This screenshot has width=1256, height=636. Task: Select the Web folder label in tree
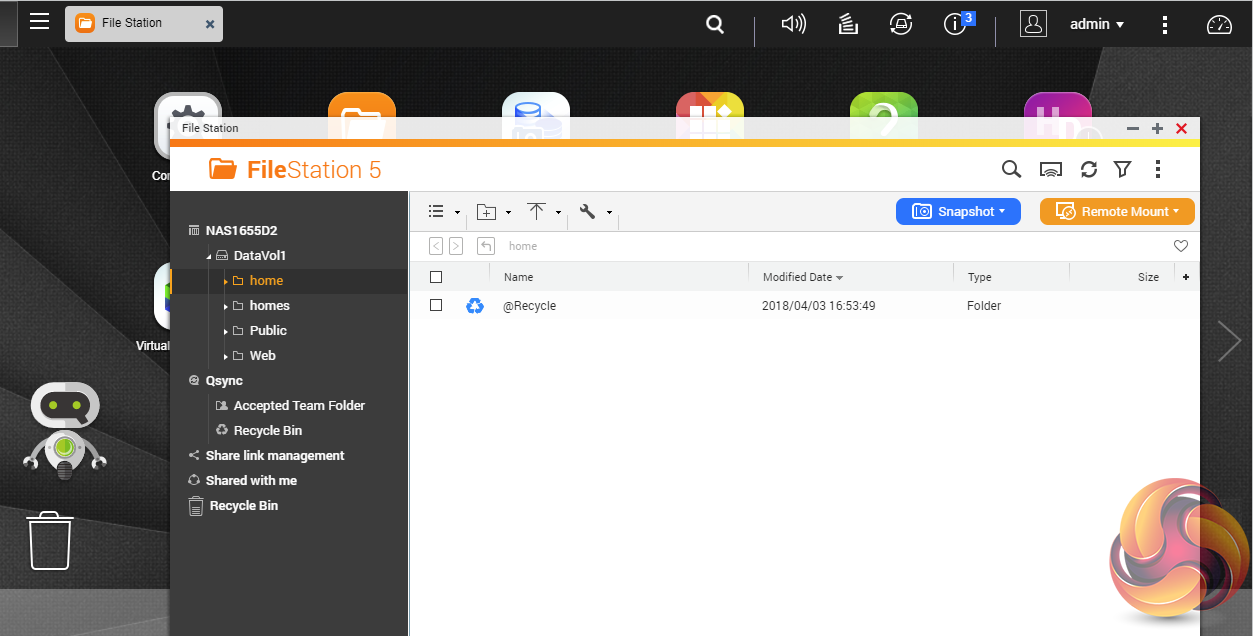[x=262, y=356]
